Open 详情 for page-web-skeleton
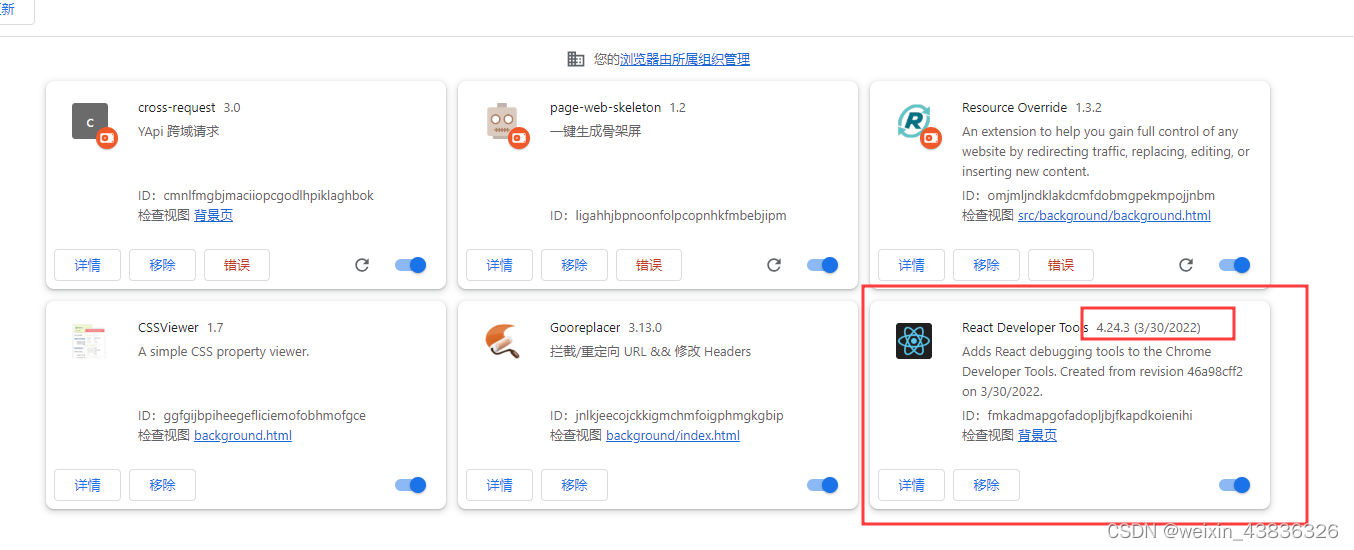 pos(499,265)
